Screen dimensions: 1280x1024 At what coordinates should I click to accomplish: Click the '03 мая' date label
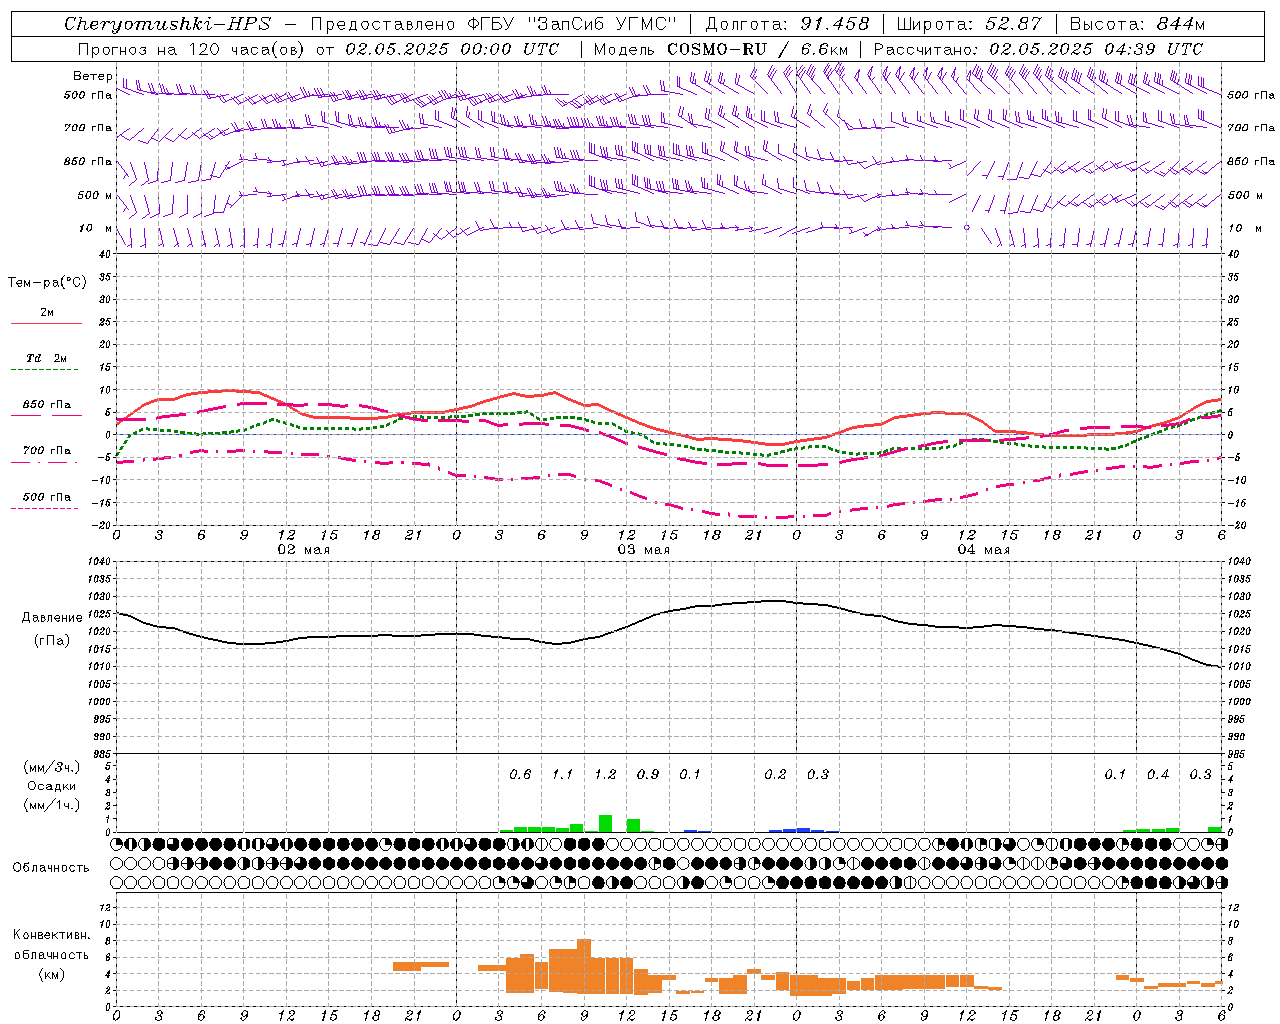click(x=643, y=550)
